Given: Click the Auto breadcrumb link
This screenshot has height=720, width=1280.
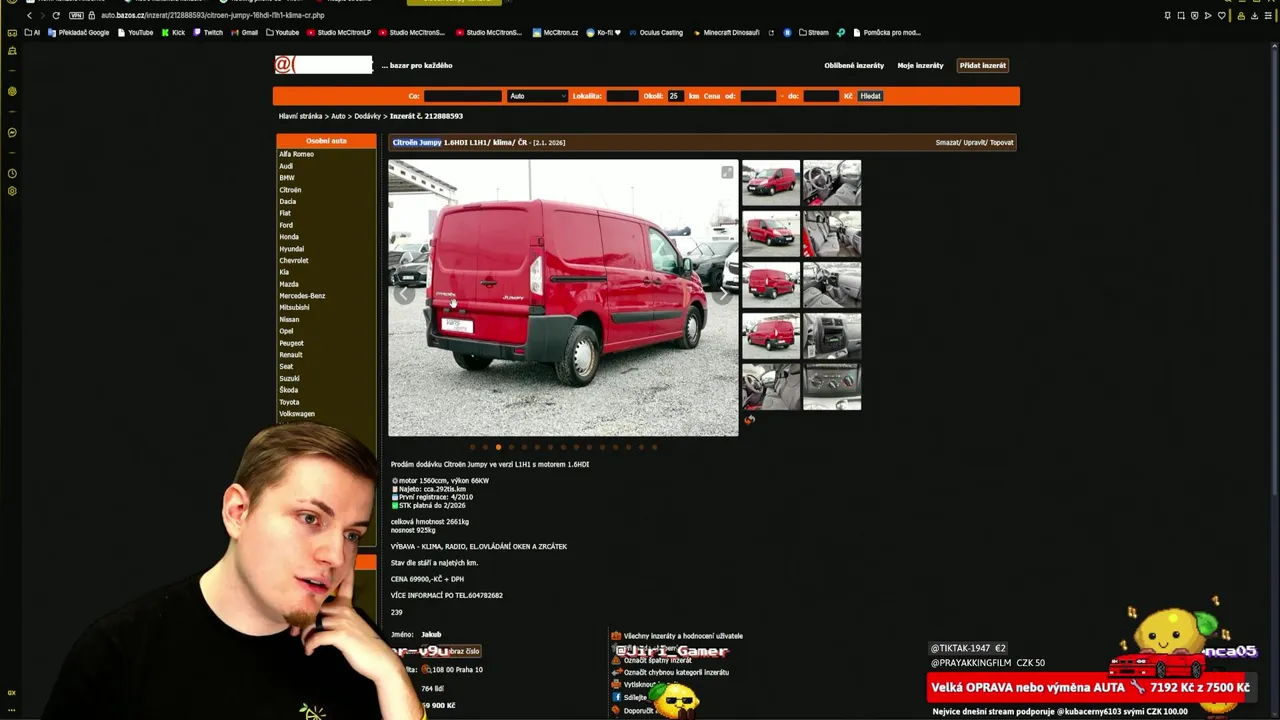Looking at the screenshot, I should (x=338, y=116).
